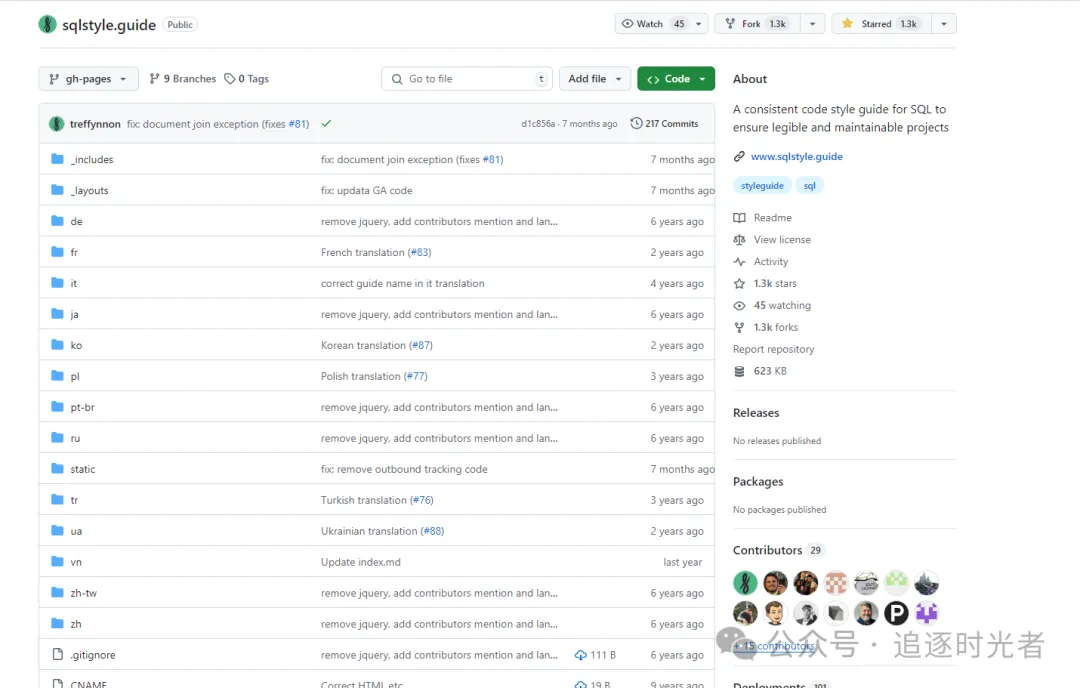Click the green commit status checkmark
The image size is (1080, 688).
326,124
